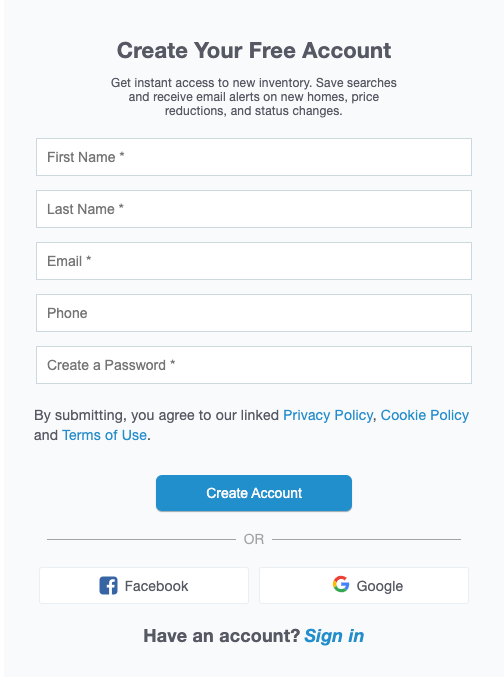Click the Have an account? text

tap(222, 636)
